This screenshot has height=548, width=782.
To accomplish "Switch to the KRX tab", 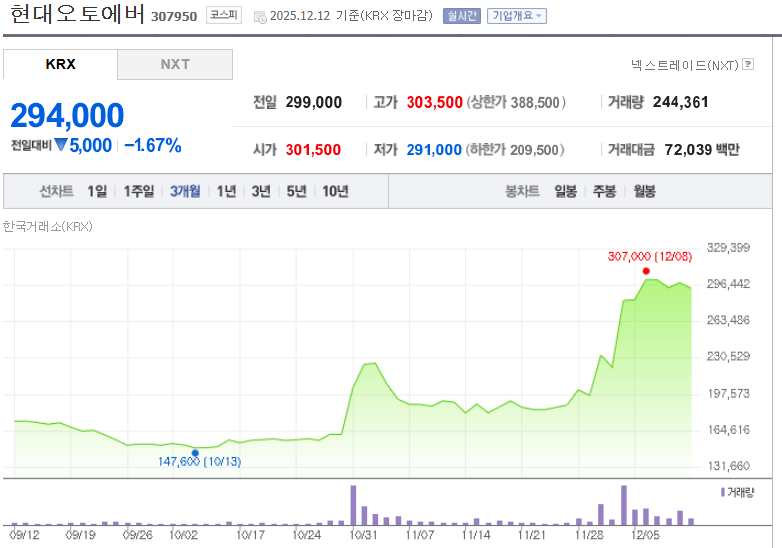I will [60, 64].
